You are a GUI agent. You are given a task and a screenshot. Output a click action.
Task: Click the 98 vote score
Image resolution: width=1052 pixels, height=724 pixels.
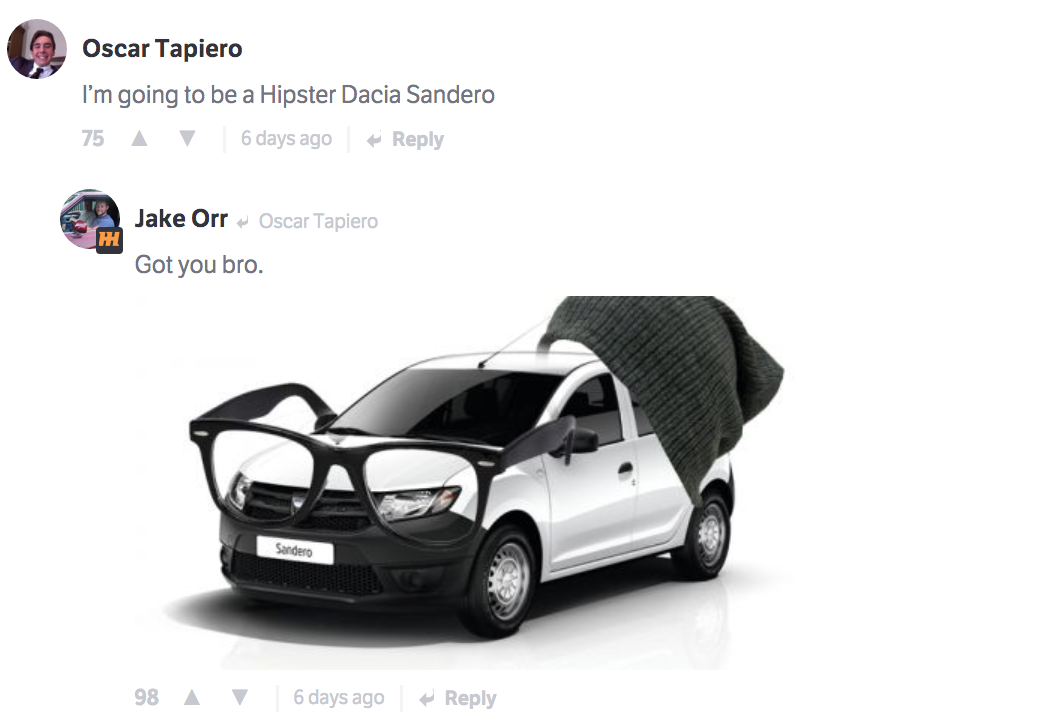[x=146, y=697]
